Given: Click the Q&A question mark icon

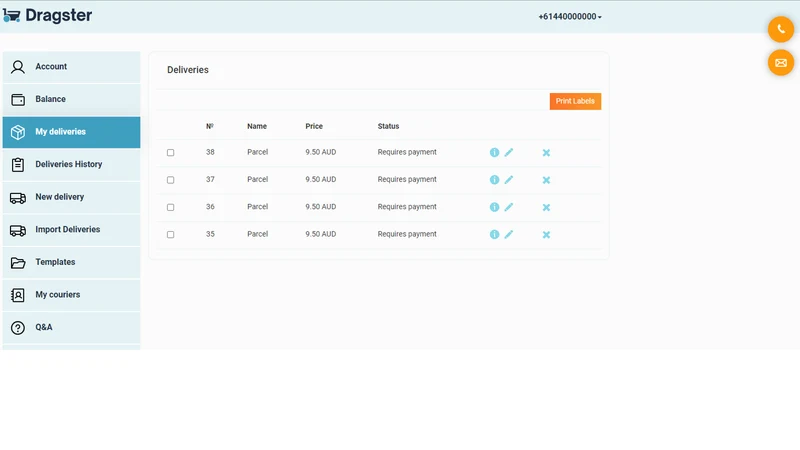Looking at the screenshot, I should point(18,328).
